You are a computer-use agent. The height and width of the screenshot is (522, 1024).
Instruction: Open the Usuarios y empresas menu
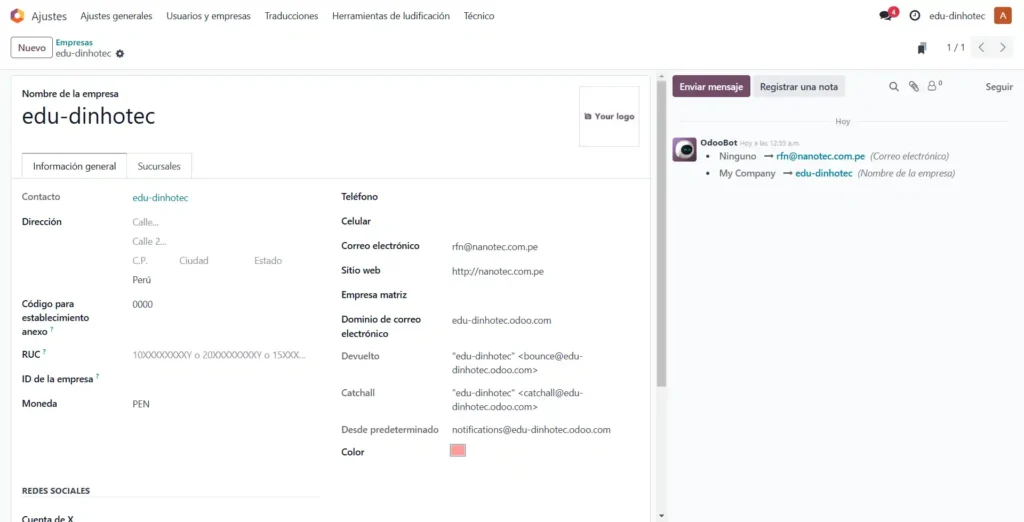pos(208,16)
